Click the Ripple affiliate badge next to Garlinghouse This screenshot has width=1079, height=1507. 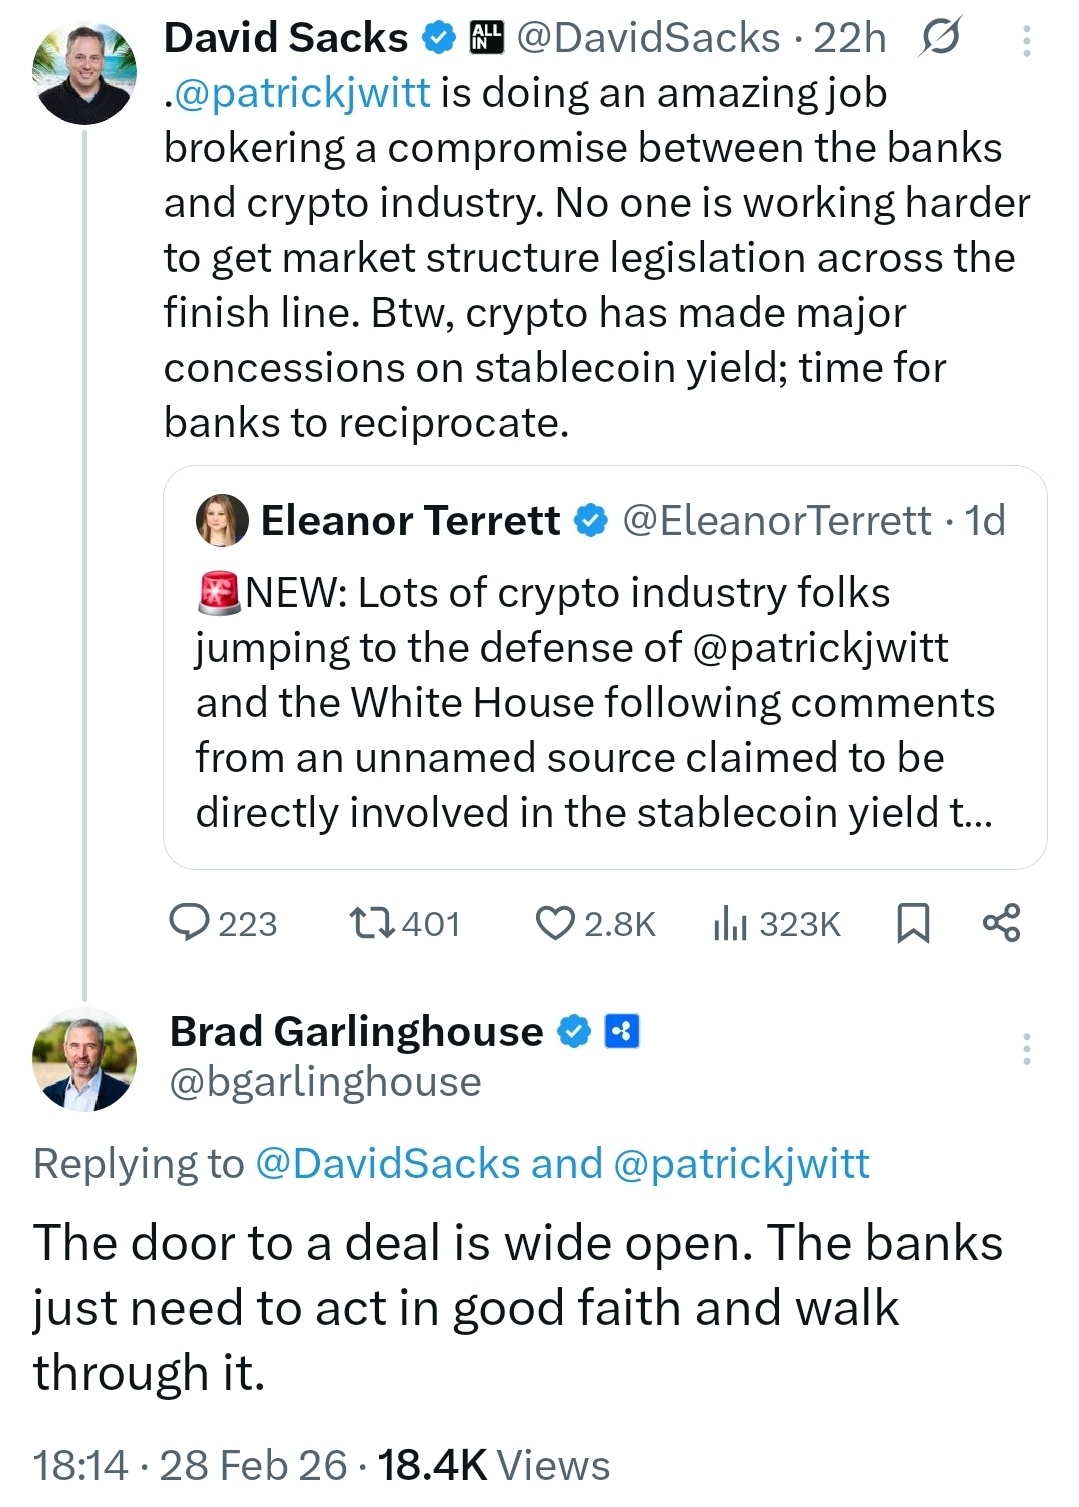pos(622,1031)
